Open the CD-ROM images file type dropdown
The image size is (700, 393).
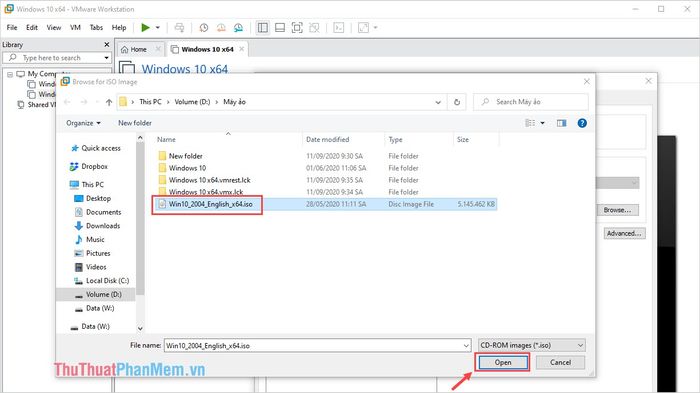(531, 345)
